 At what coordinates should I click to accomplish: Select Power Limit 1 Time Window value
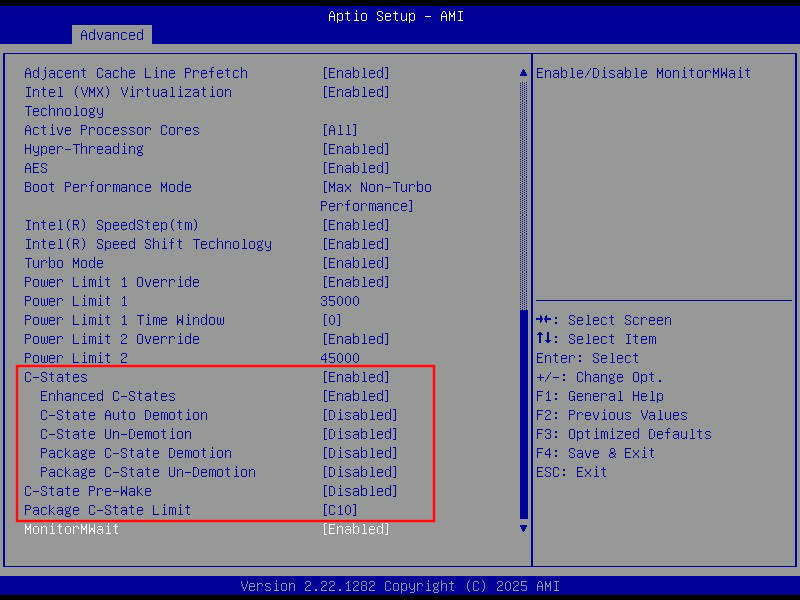[331, 320]
